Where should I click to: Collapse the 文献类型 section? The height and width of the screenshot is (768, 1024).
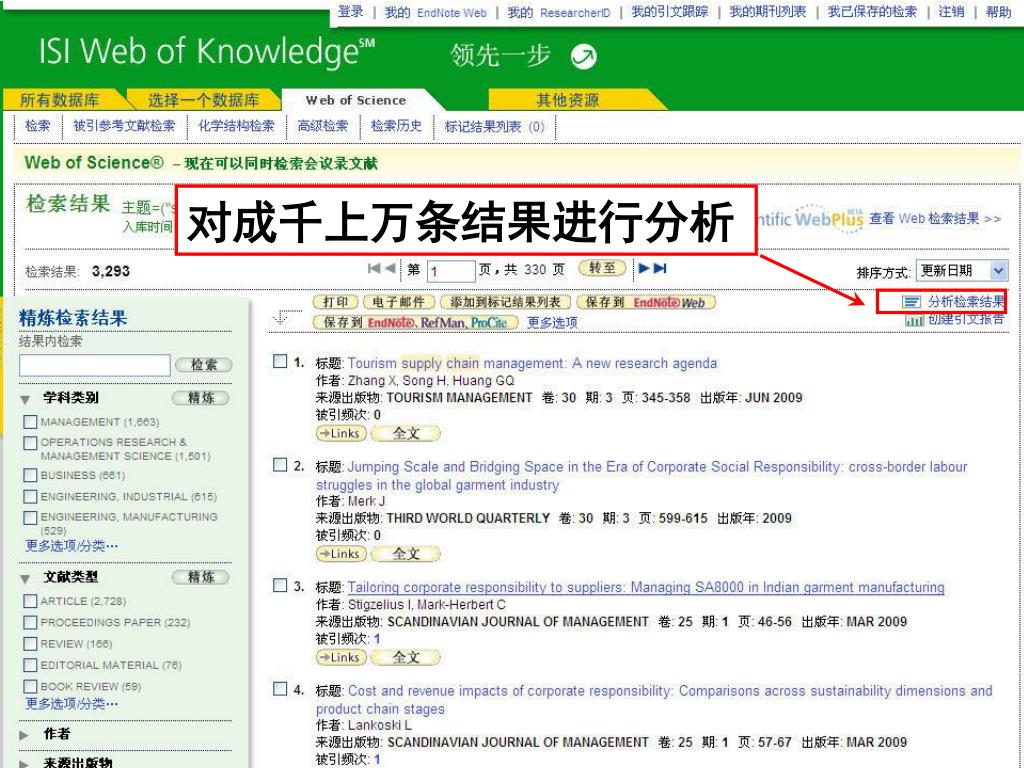click(x=25, y=579)
